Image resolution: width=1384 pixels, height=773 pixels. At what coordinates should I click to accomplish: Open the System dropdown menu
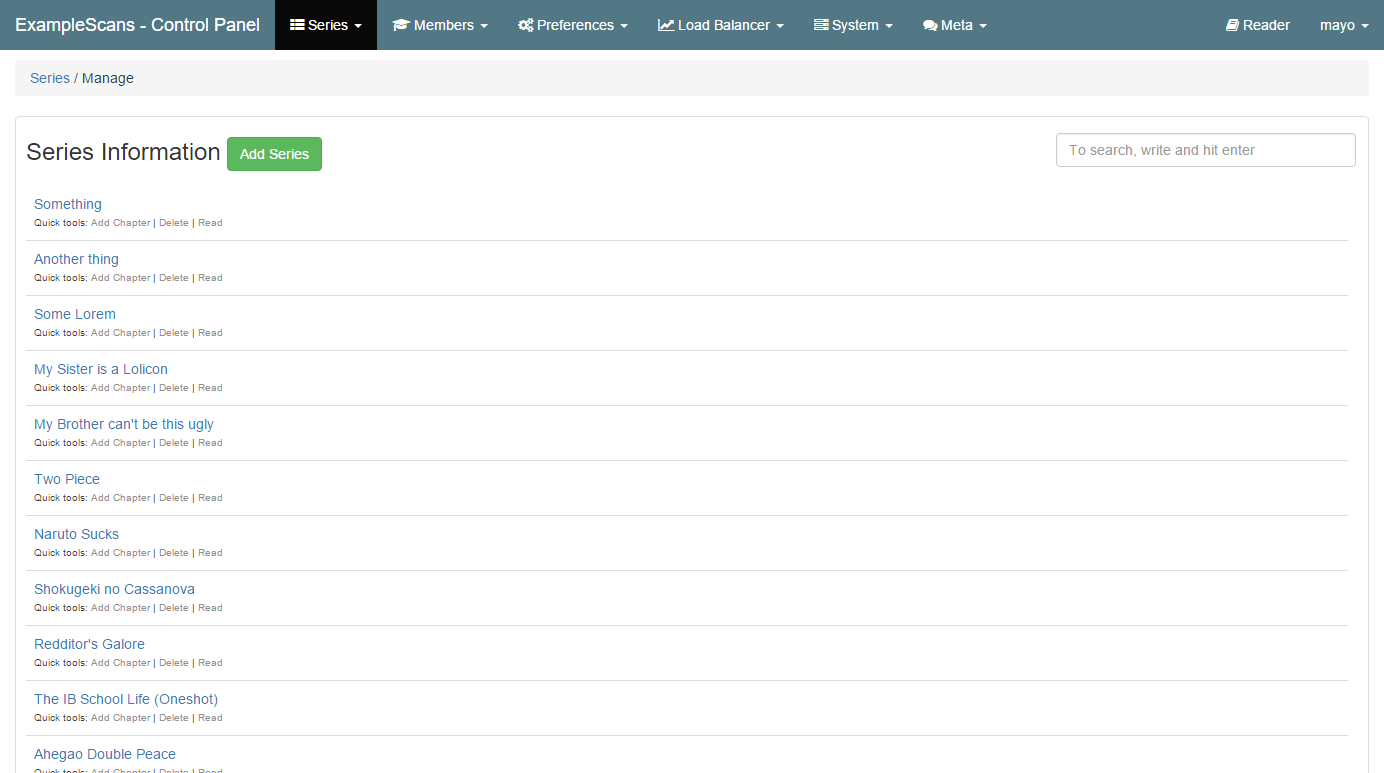click(x=853, y=25)
